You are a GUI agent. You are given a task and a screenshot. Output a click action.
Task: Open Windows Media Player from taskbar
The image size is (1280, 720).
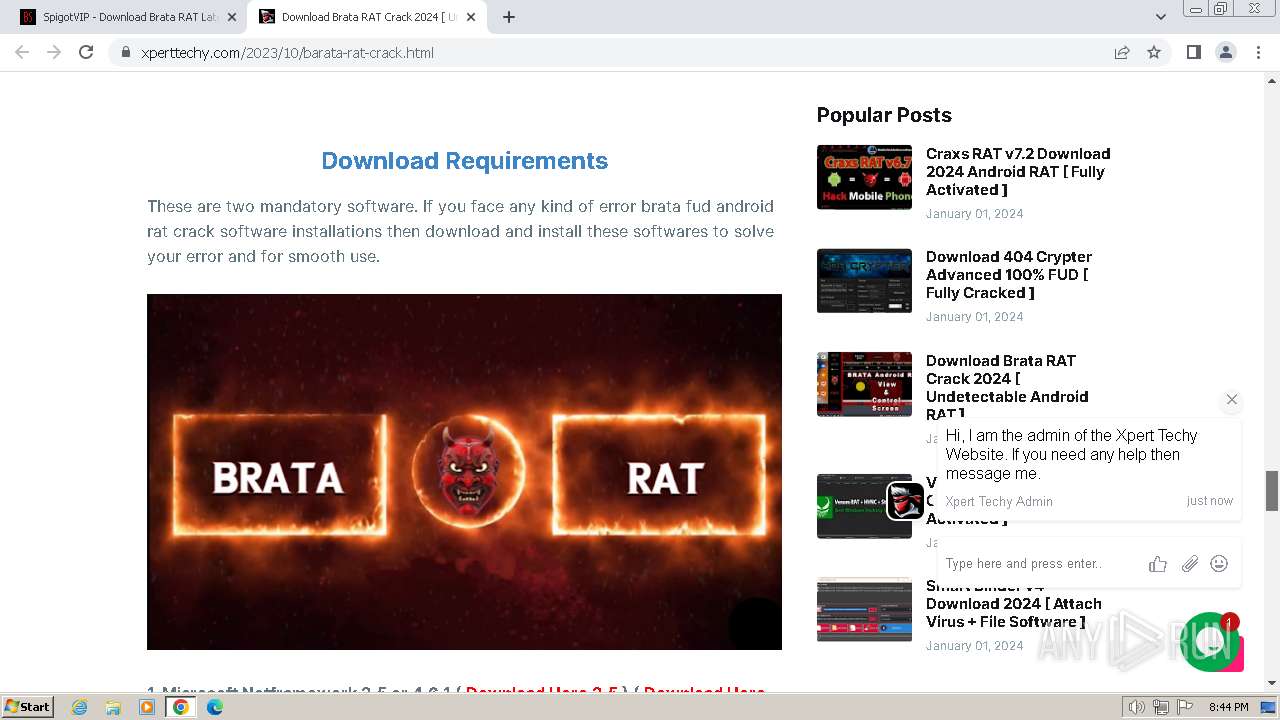pos(147,707)
